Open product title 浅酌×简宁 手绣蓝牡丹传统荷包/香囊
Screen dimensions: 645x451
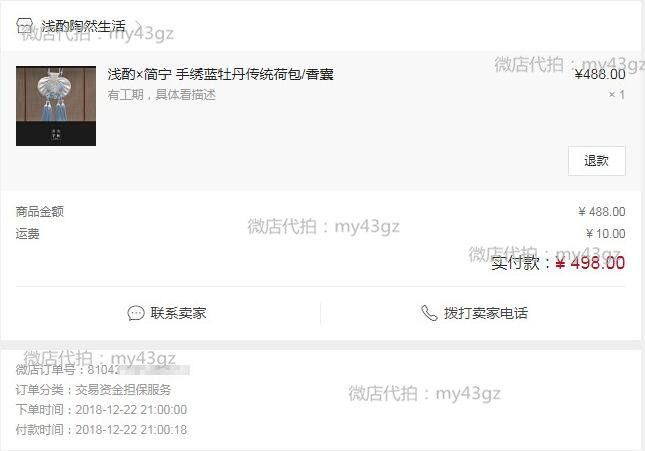220,74
